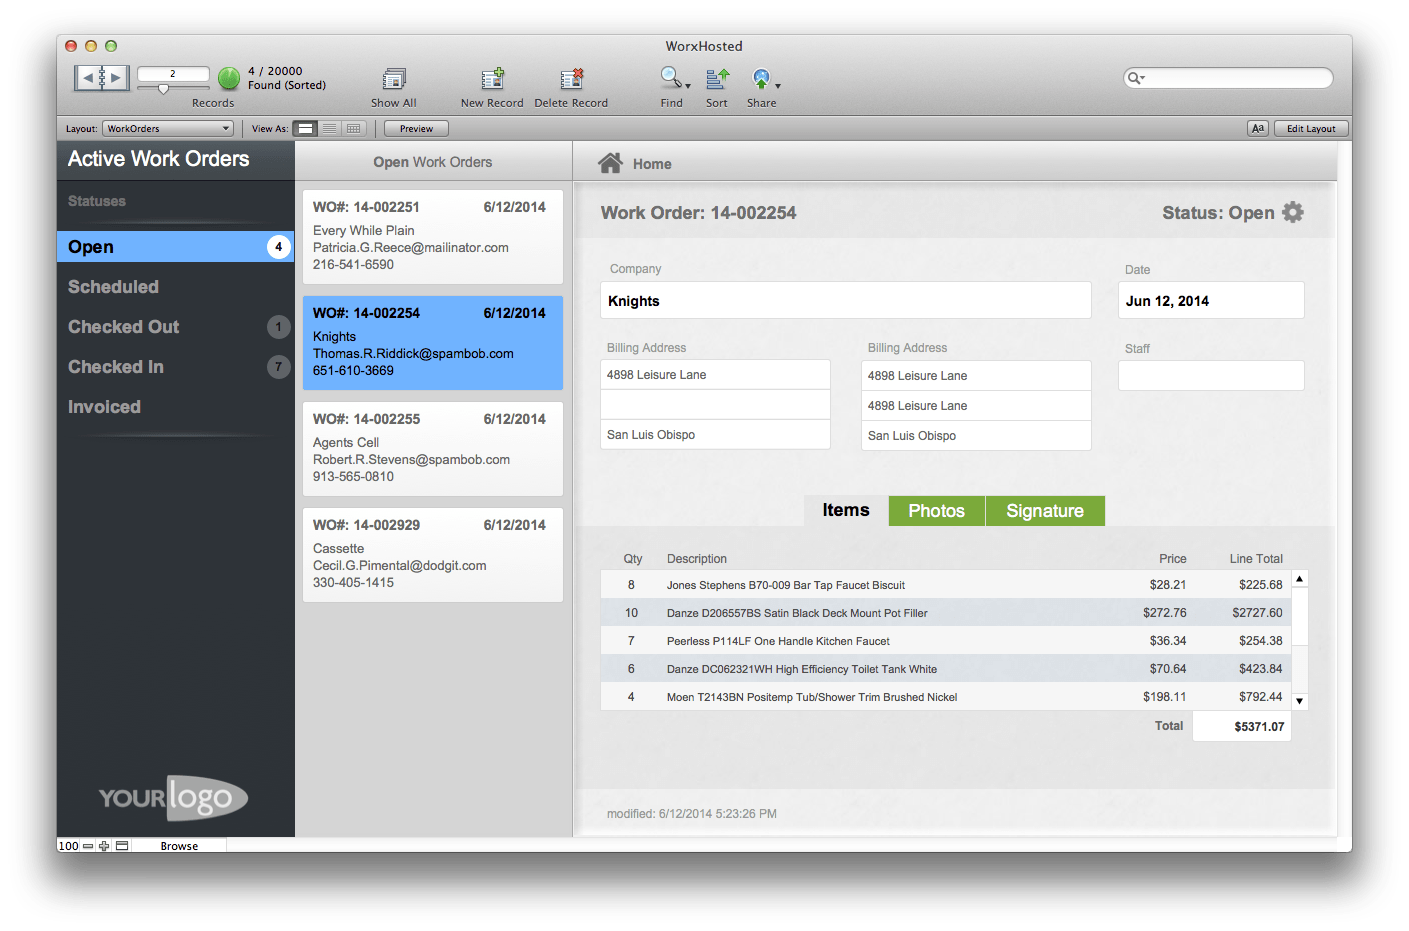Viewport: 1409px width, 931px height.
Task: Switch to the Photos tab
Action: click(936, 510)
